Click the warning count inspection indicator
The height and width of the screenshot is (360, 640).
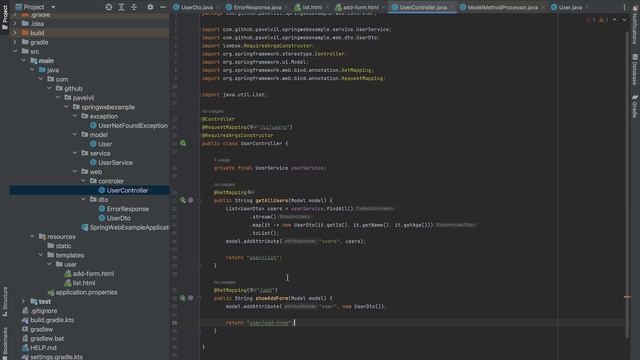click(604, 20)
